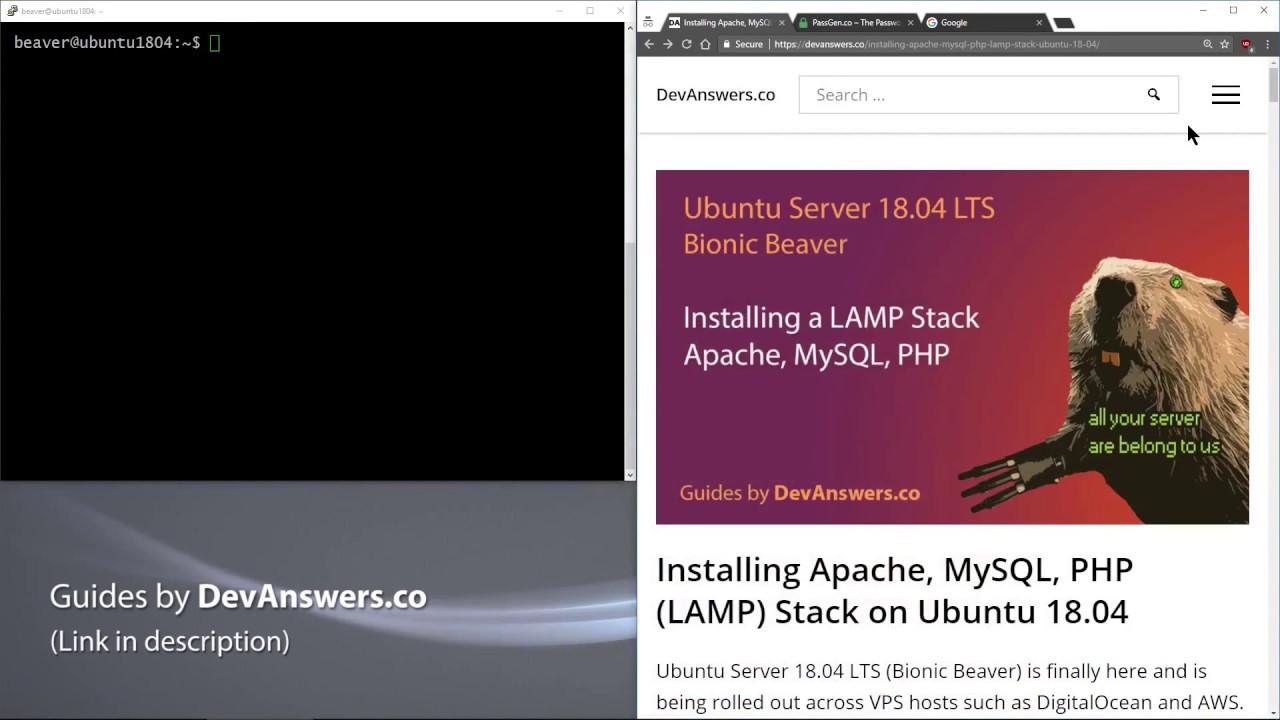Open the zoom indicator in the address bar
This screenshot has height=720, width=1280.
point(1207,44)
